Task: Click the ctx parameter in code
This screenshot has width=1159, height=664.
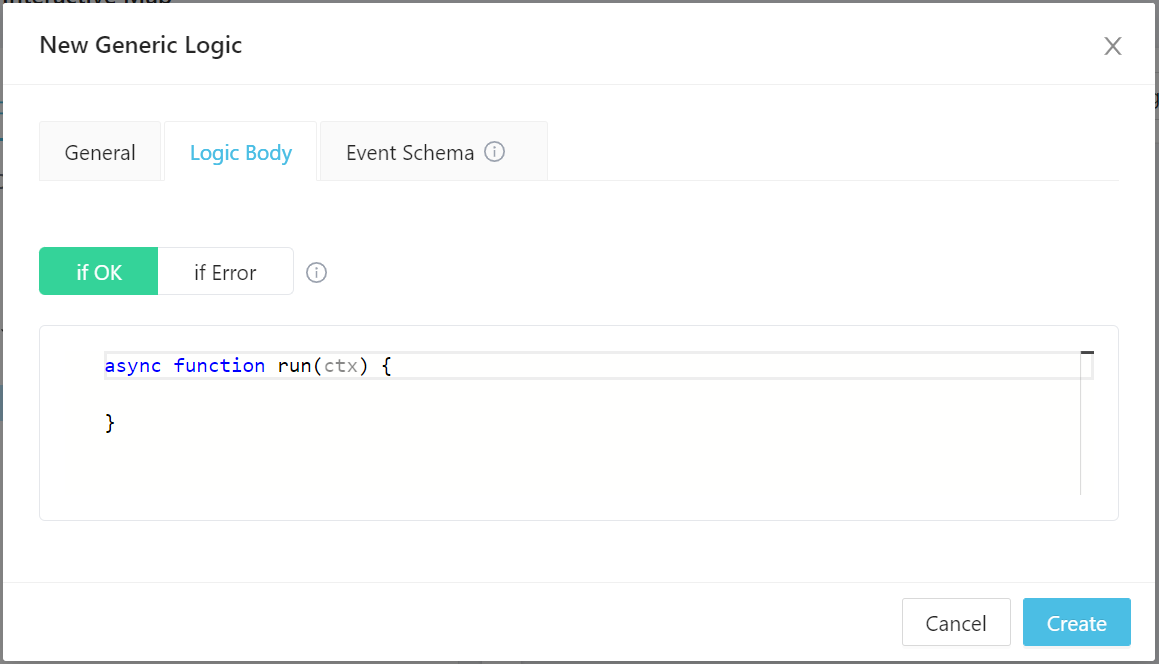Action: point(341,366)
